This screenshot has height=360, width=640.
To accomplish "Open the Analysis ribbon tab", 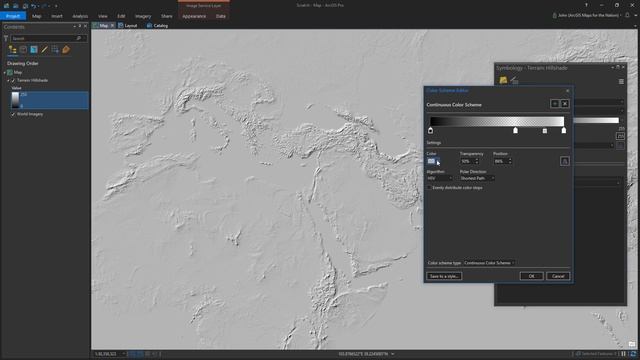I will click(x=80, y=16).
